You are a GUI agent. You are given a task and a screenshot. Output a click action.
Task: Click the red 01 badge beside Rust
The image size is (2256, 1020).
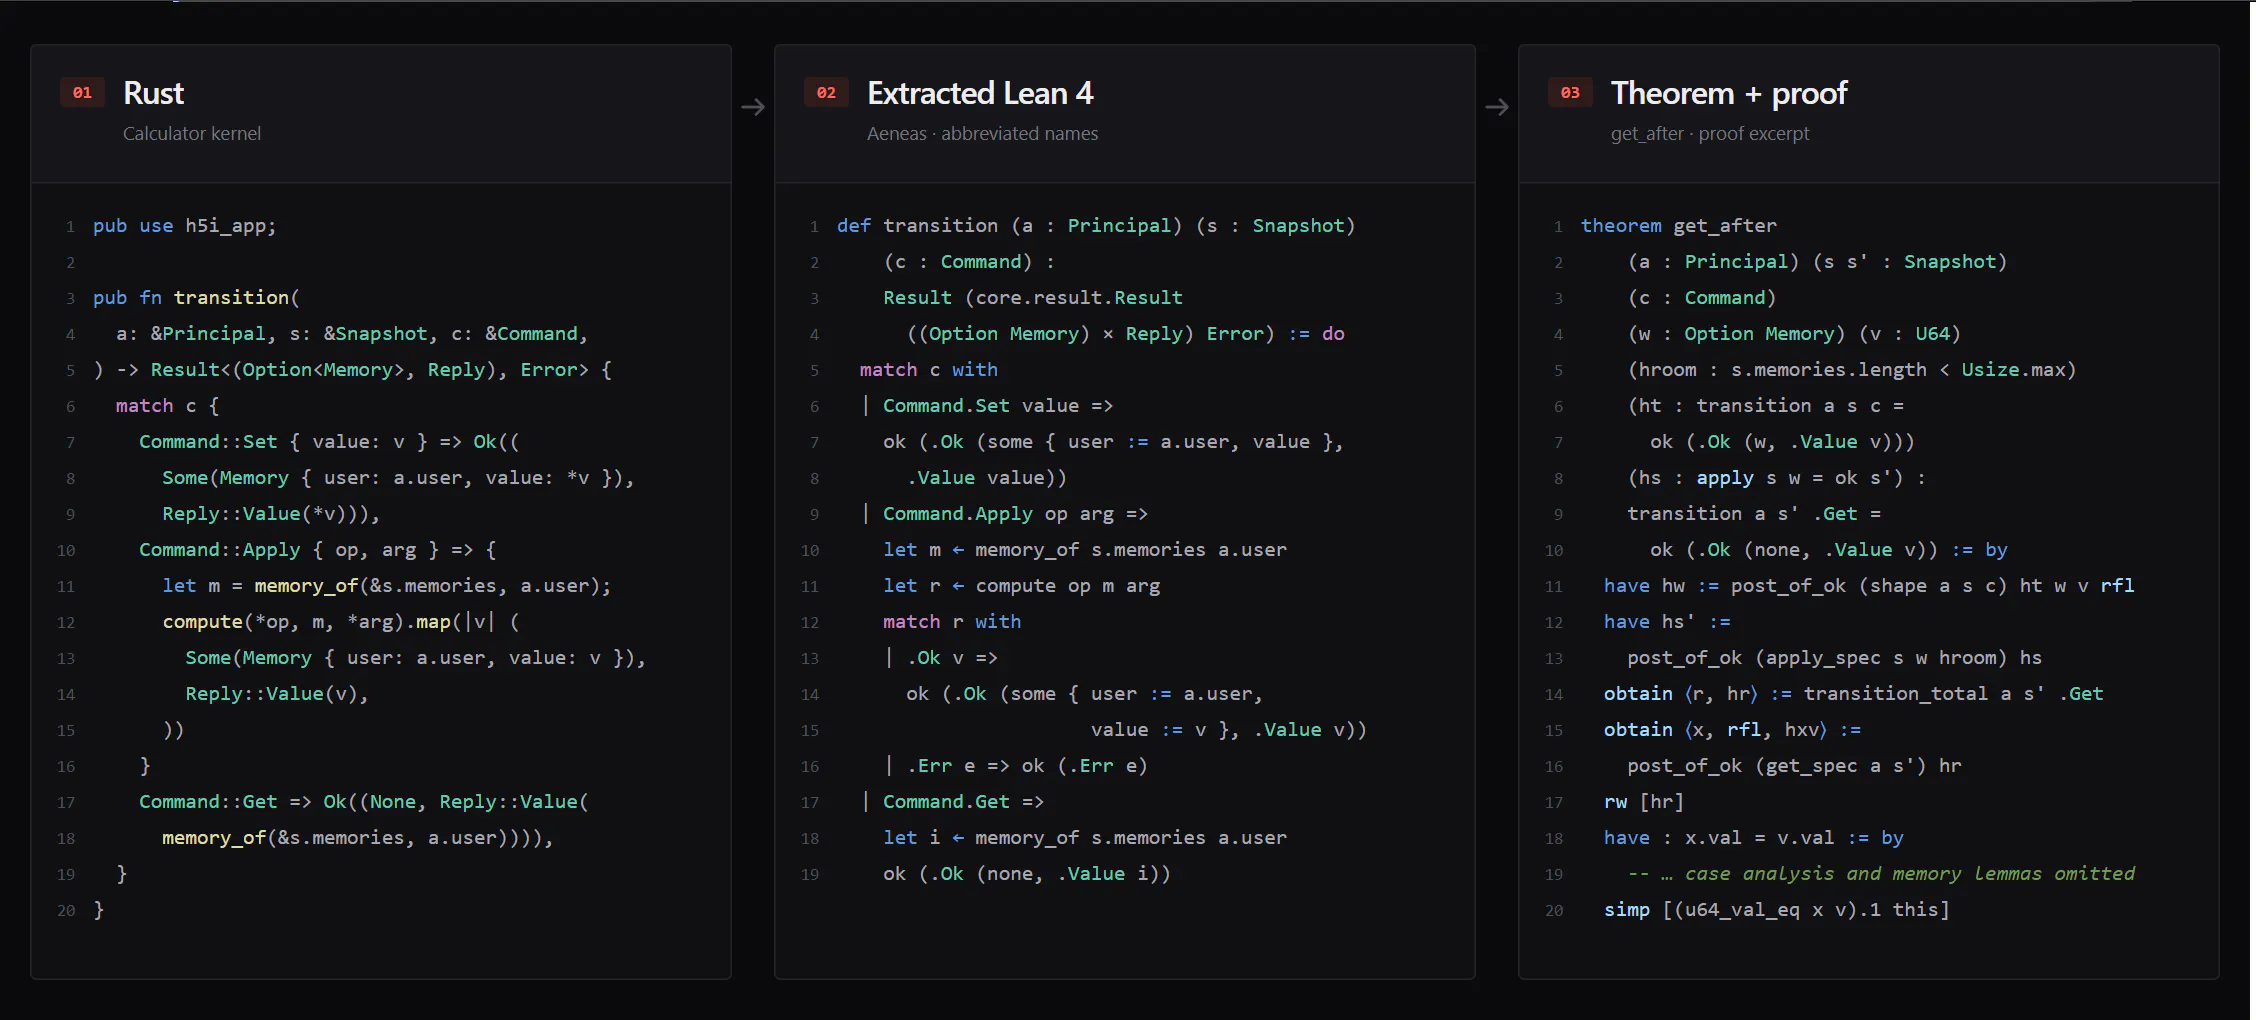click(x=82, y=93)
